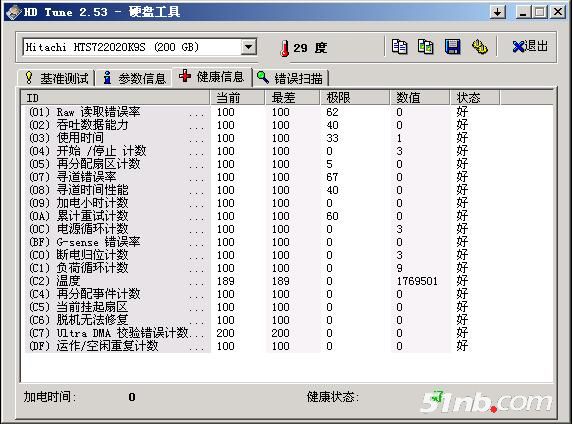Screen dimensions: 573x425
Task: Switch to the 基准测试 benchmark tab
Action: [x=56, y=78]
